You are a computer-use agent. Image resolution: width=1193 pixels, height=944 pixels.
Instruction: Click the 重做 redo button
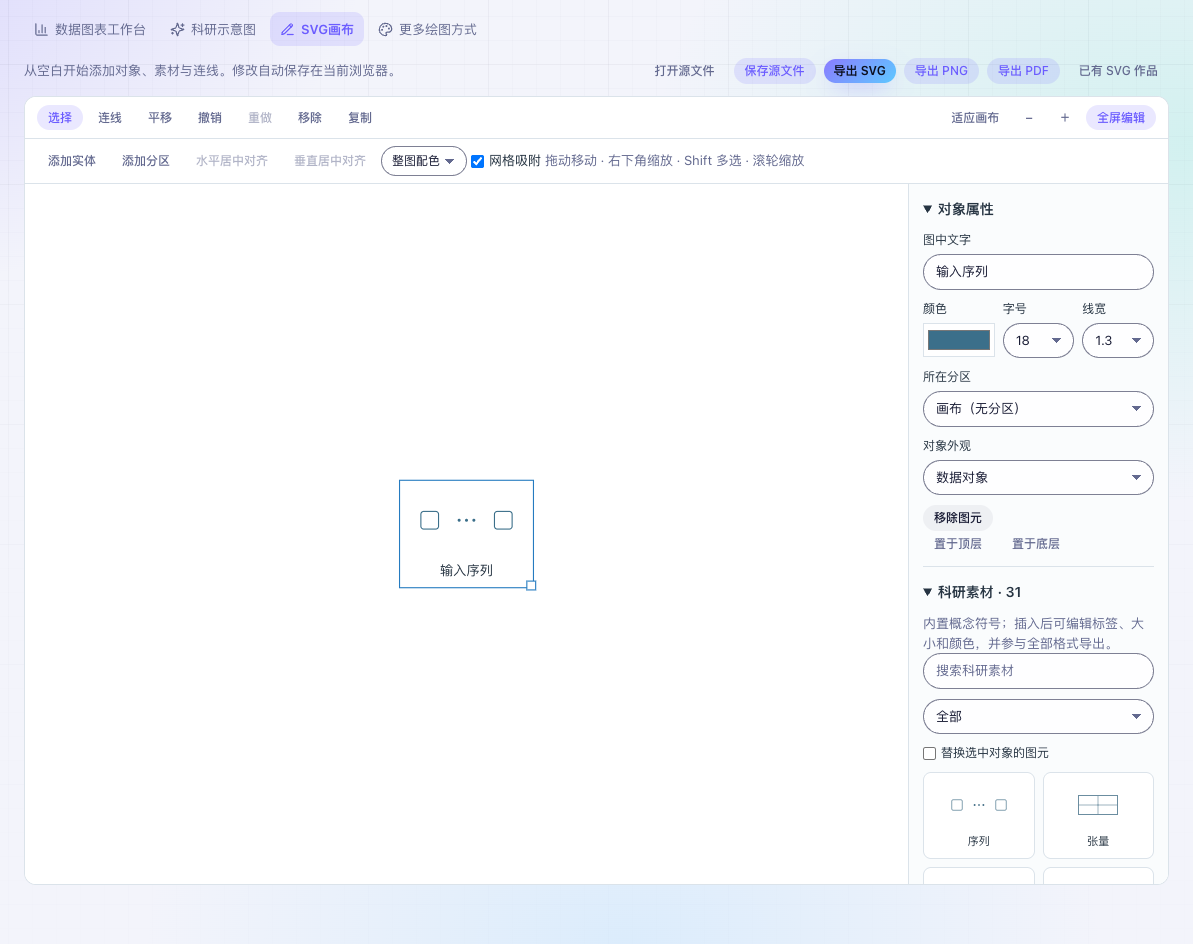pyautogui.click(x=260, y=118)
